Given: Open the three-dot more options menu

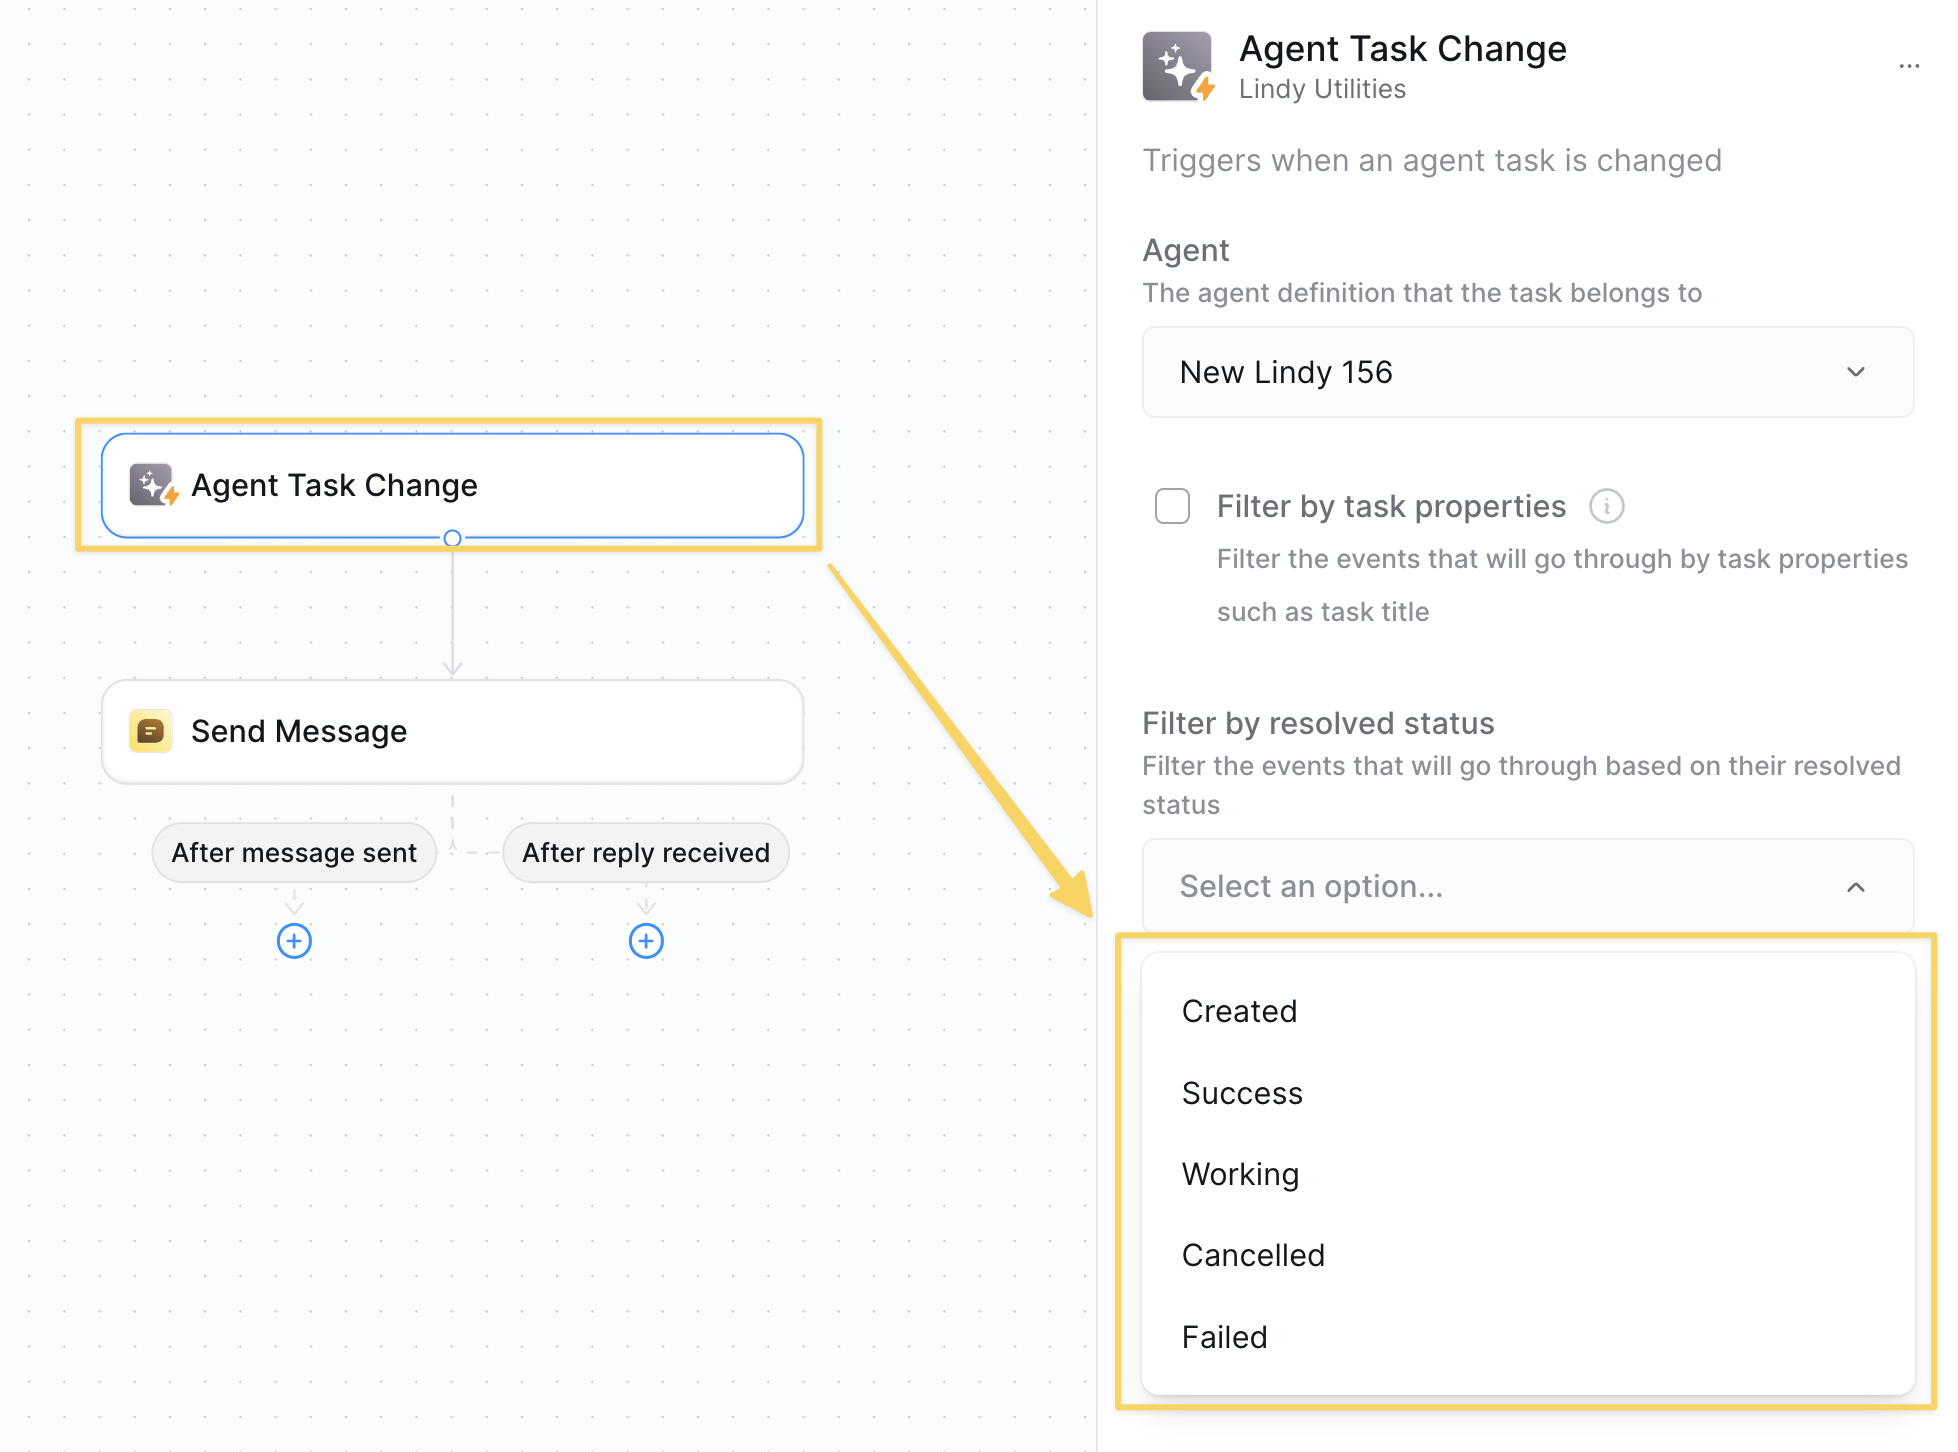Looking at the screenshot, I should click(x=1908, y=67).
